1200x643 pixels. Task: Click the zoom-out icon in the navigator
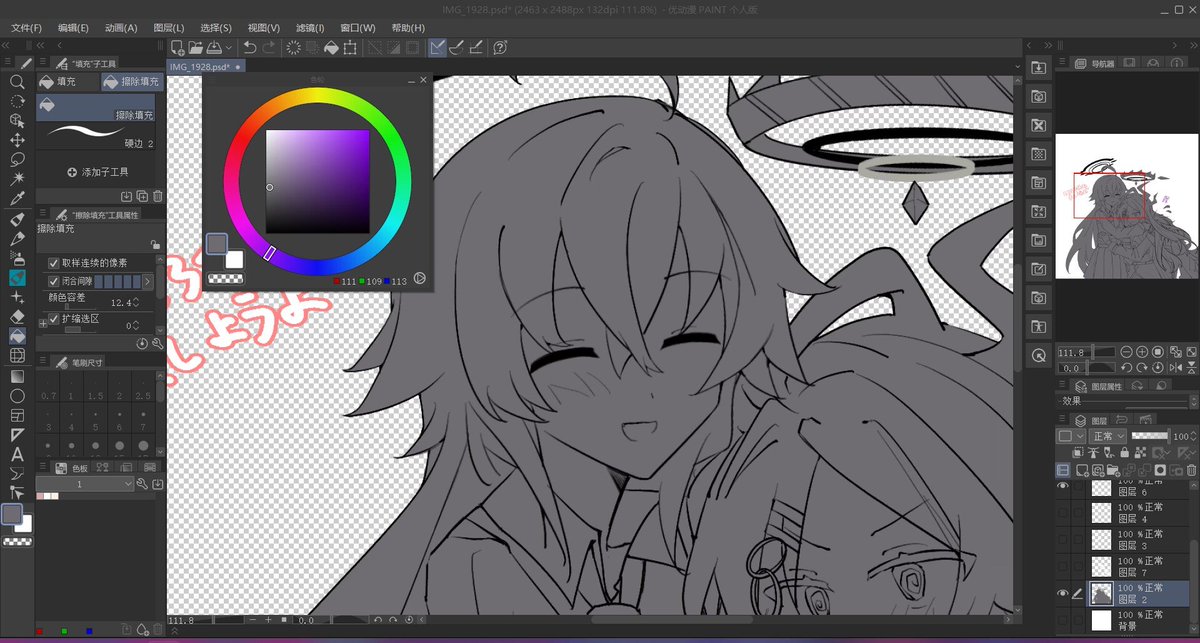click(x=1127, y=352)
